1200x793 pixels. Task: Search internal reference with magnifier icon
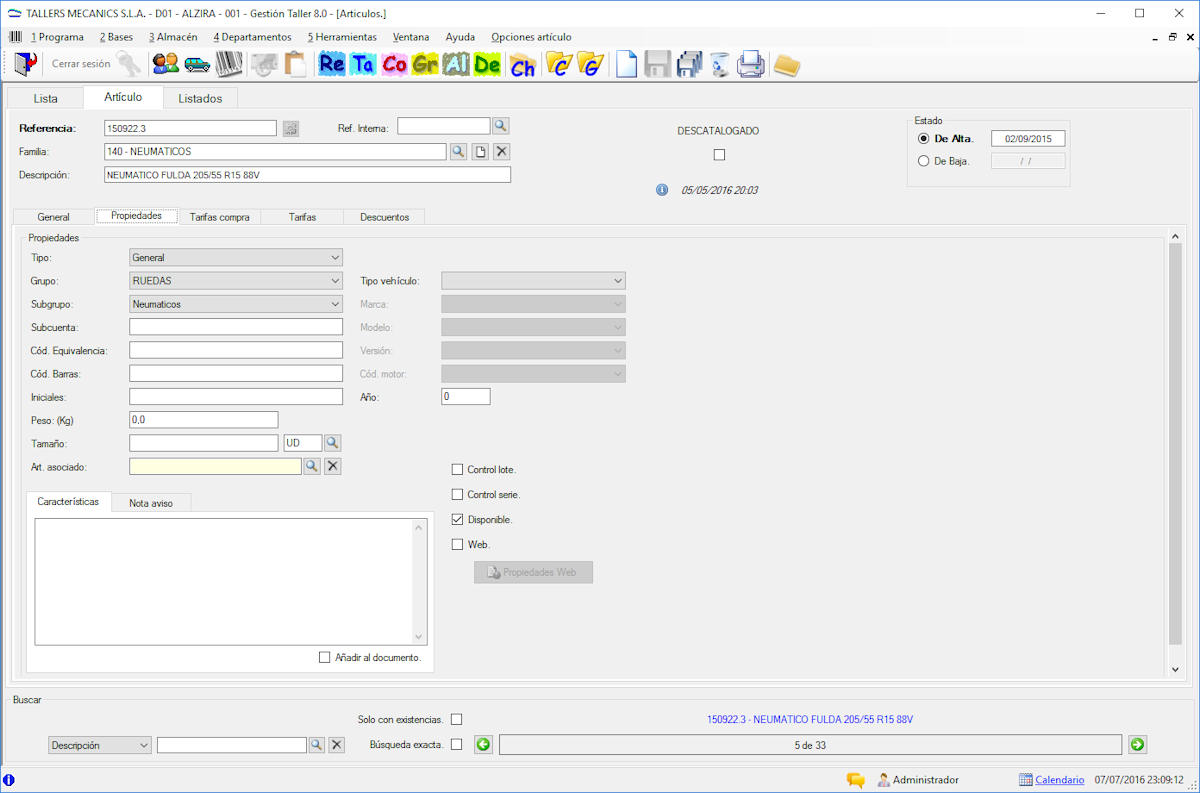point(501,126)
